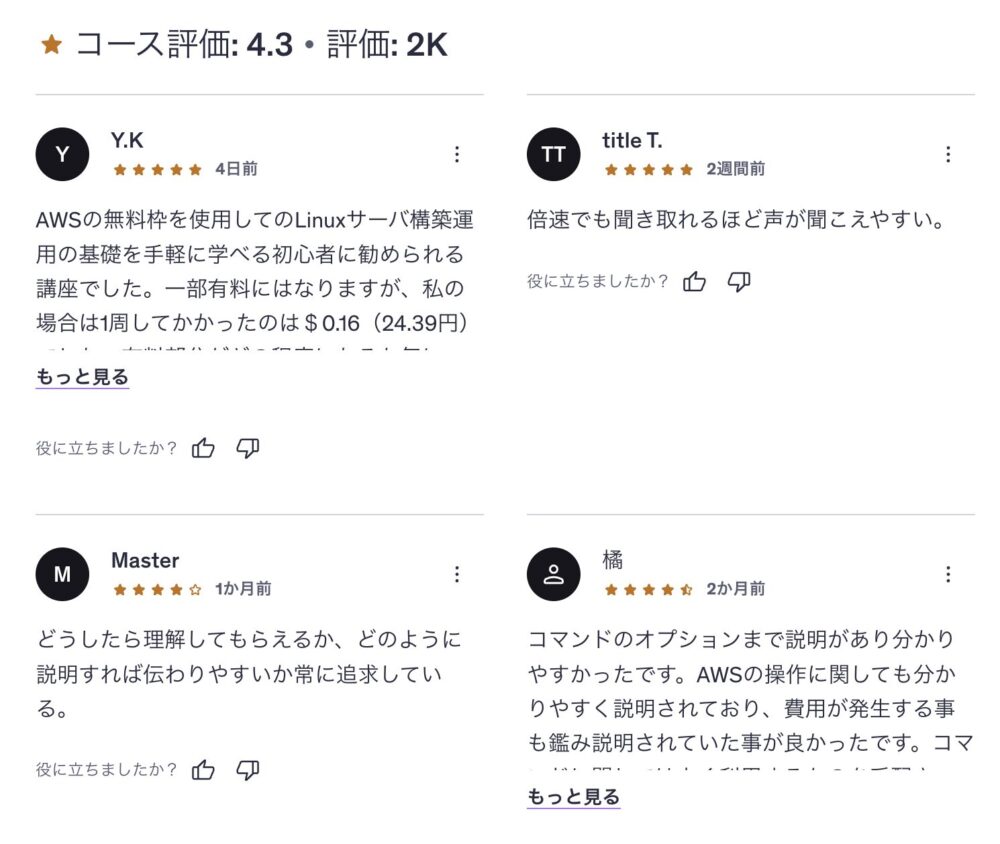Screen dimensions: 1000x844
Task: Click the person avatar icon of 橘
Action: coord(553,574)
